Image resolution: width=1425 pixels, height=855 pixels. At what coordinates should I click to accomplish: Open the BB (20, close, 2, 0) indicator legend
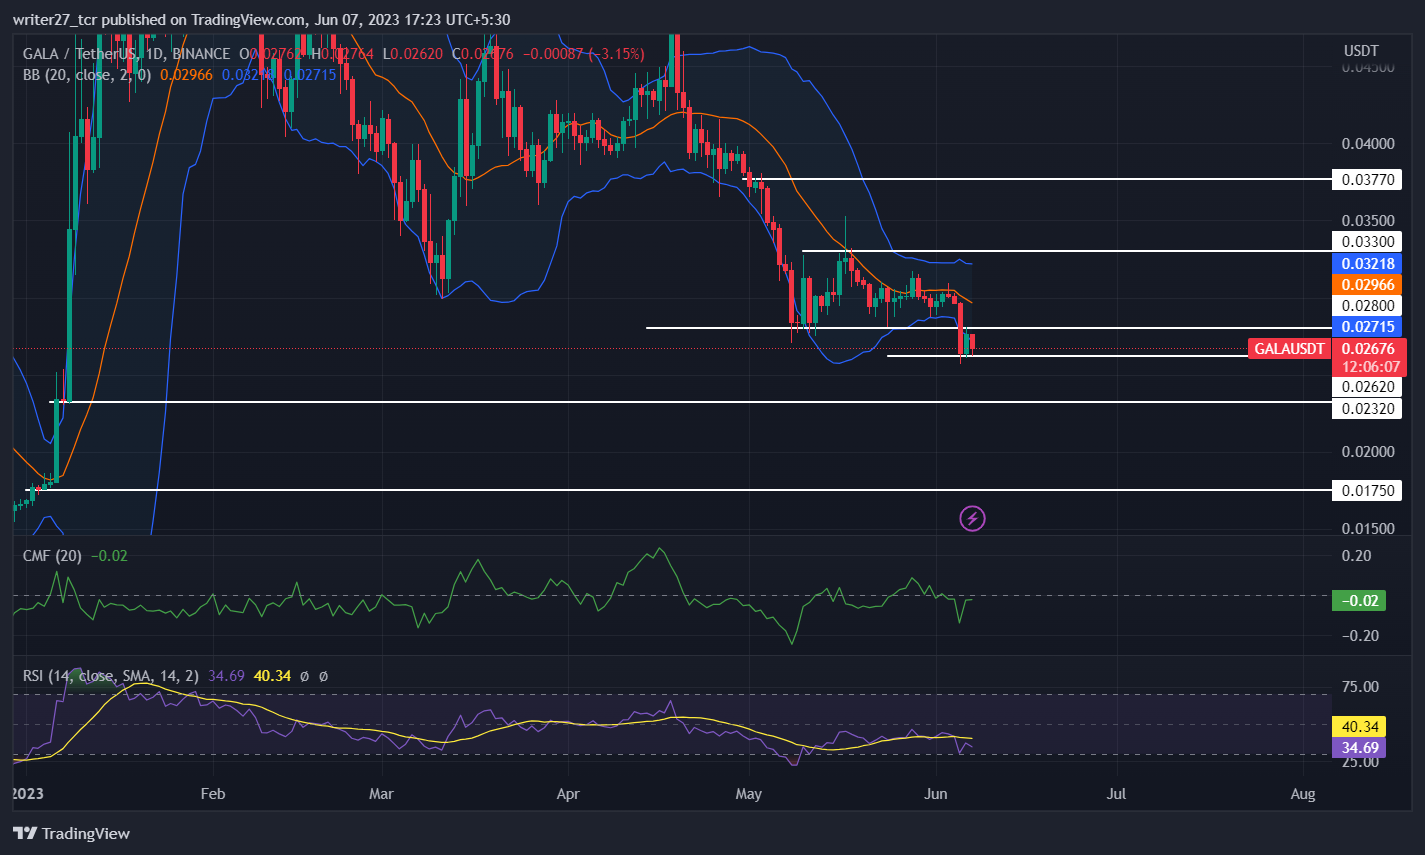tap(87, 74)
